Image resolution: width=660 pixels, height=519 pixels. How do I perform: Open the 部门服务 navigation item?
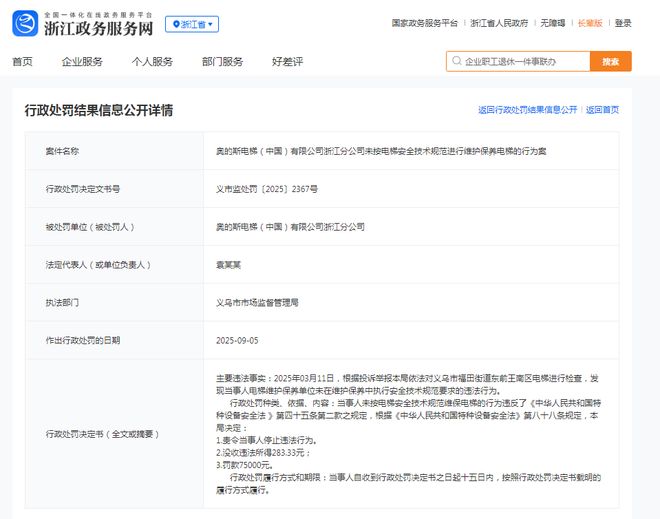click(222, 61)
